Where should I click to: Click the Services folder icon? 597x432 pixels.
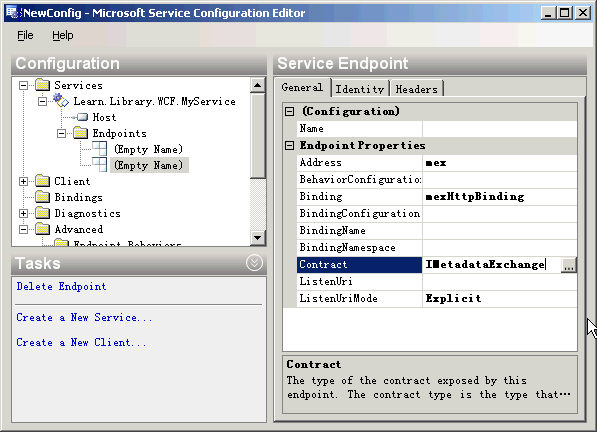(43, 85)
